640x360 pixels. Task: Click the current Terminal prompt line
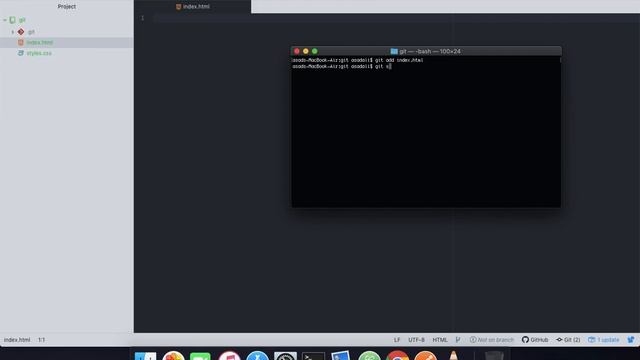342,66
